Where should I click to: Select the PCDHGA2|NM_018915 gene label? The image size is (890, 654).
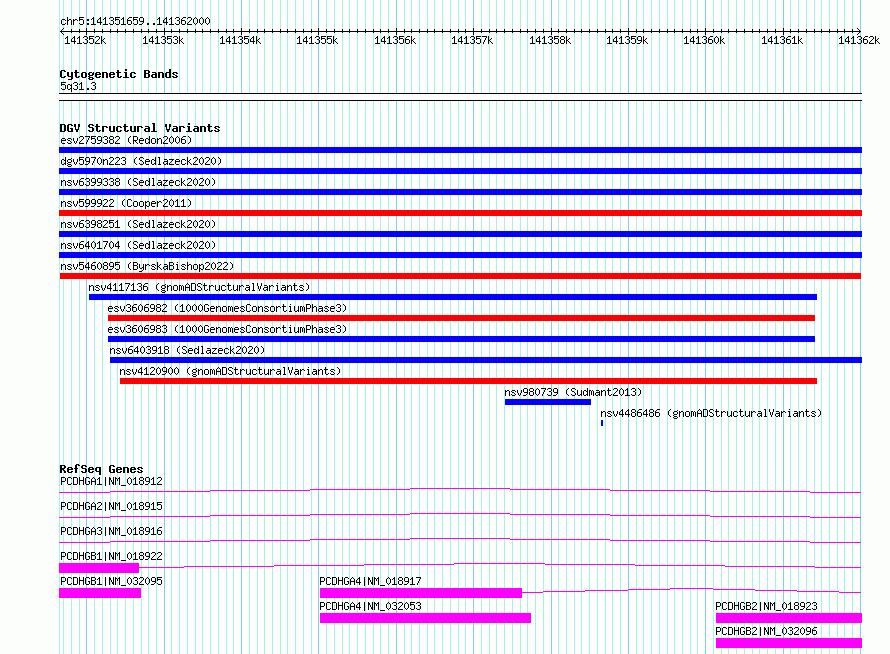tap(111, 506)
